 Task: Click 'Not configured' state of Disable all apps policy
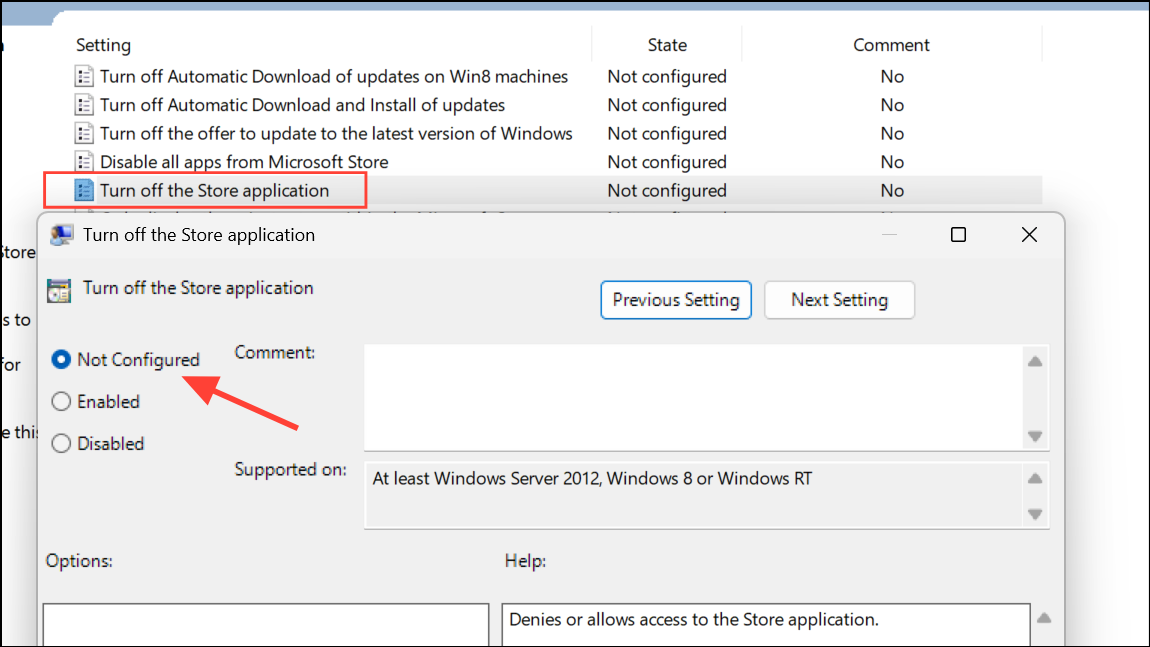click(667, 161)
